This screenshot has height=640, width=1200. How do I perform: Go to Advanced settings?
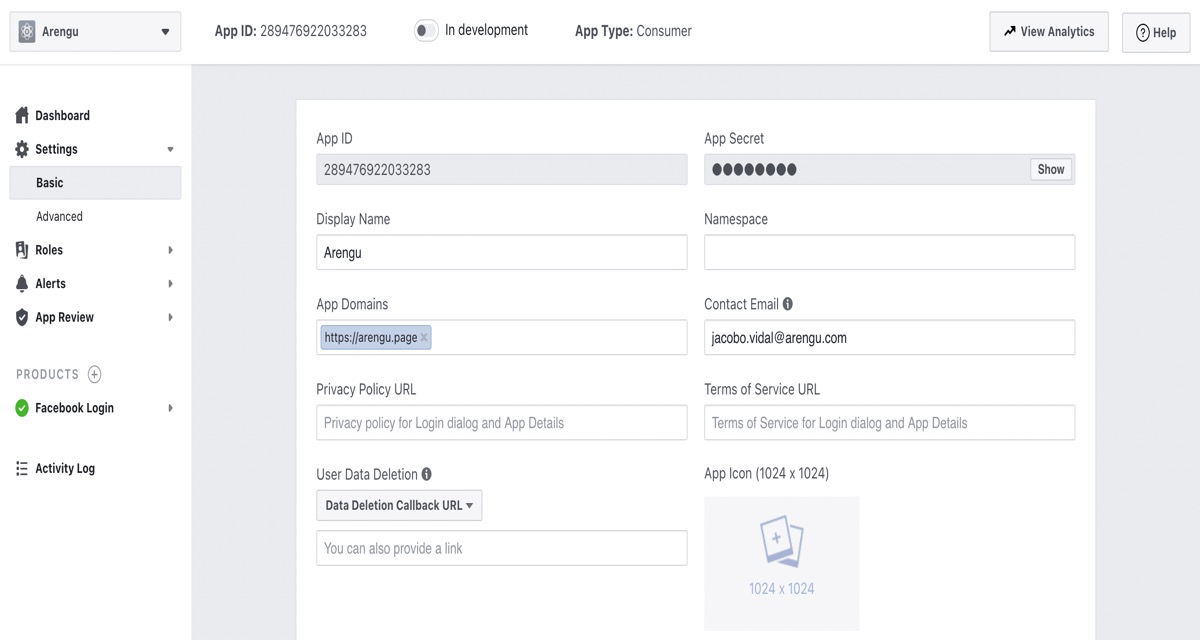tap(59, 216)
